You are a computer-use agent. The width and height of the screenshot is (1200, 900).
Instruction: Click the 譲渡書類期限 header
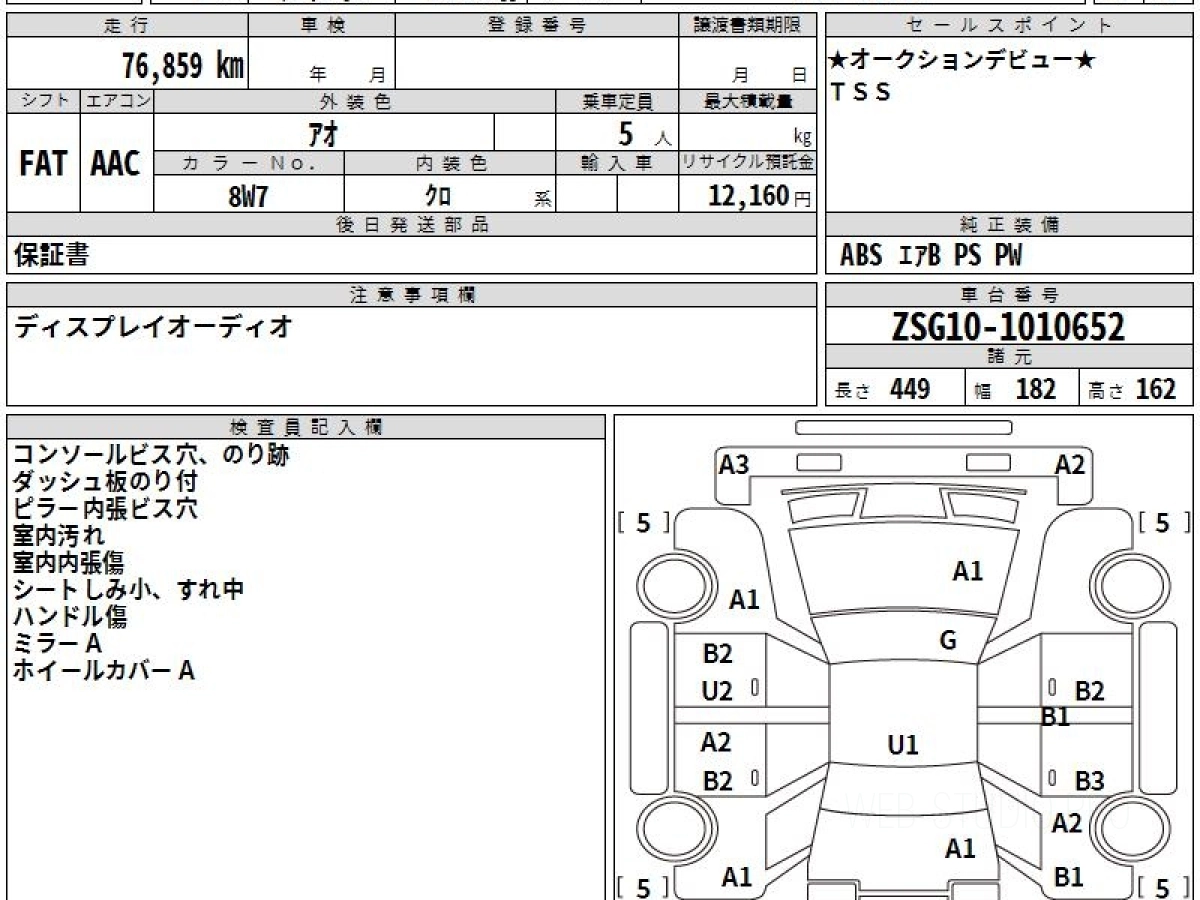[x=747, y=26]
